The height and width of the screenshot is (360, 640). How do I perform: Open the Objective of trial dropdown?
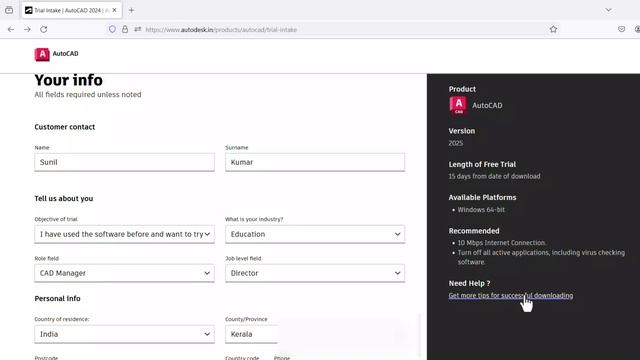(124, 234)
